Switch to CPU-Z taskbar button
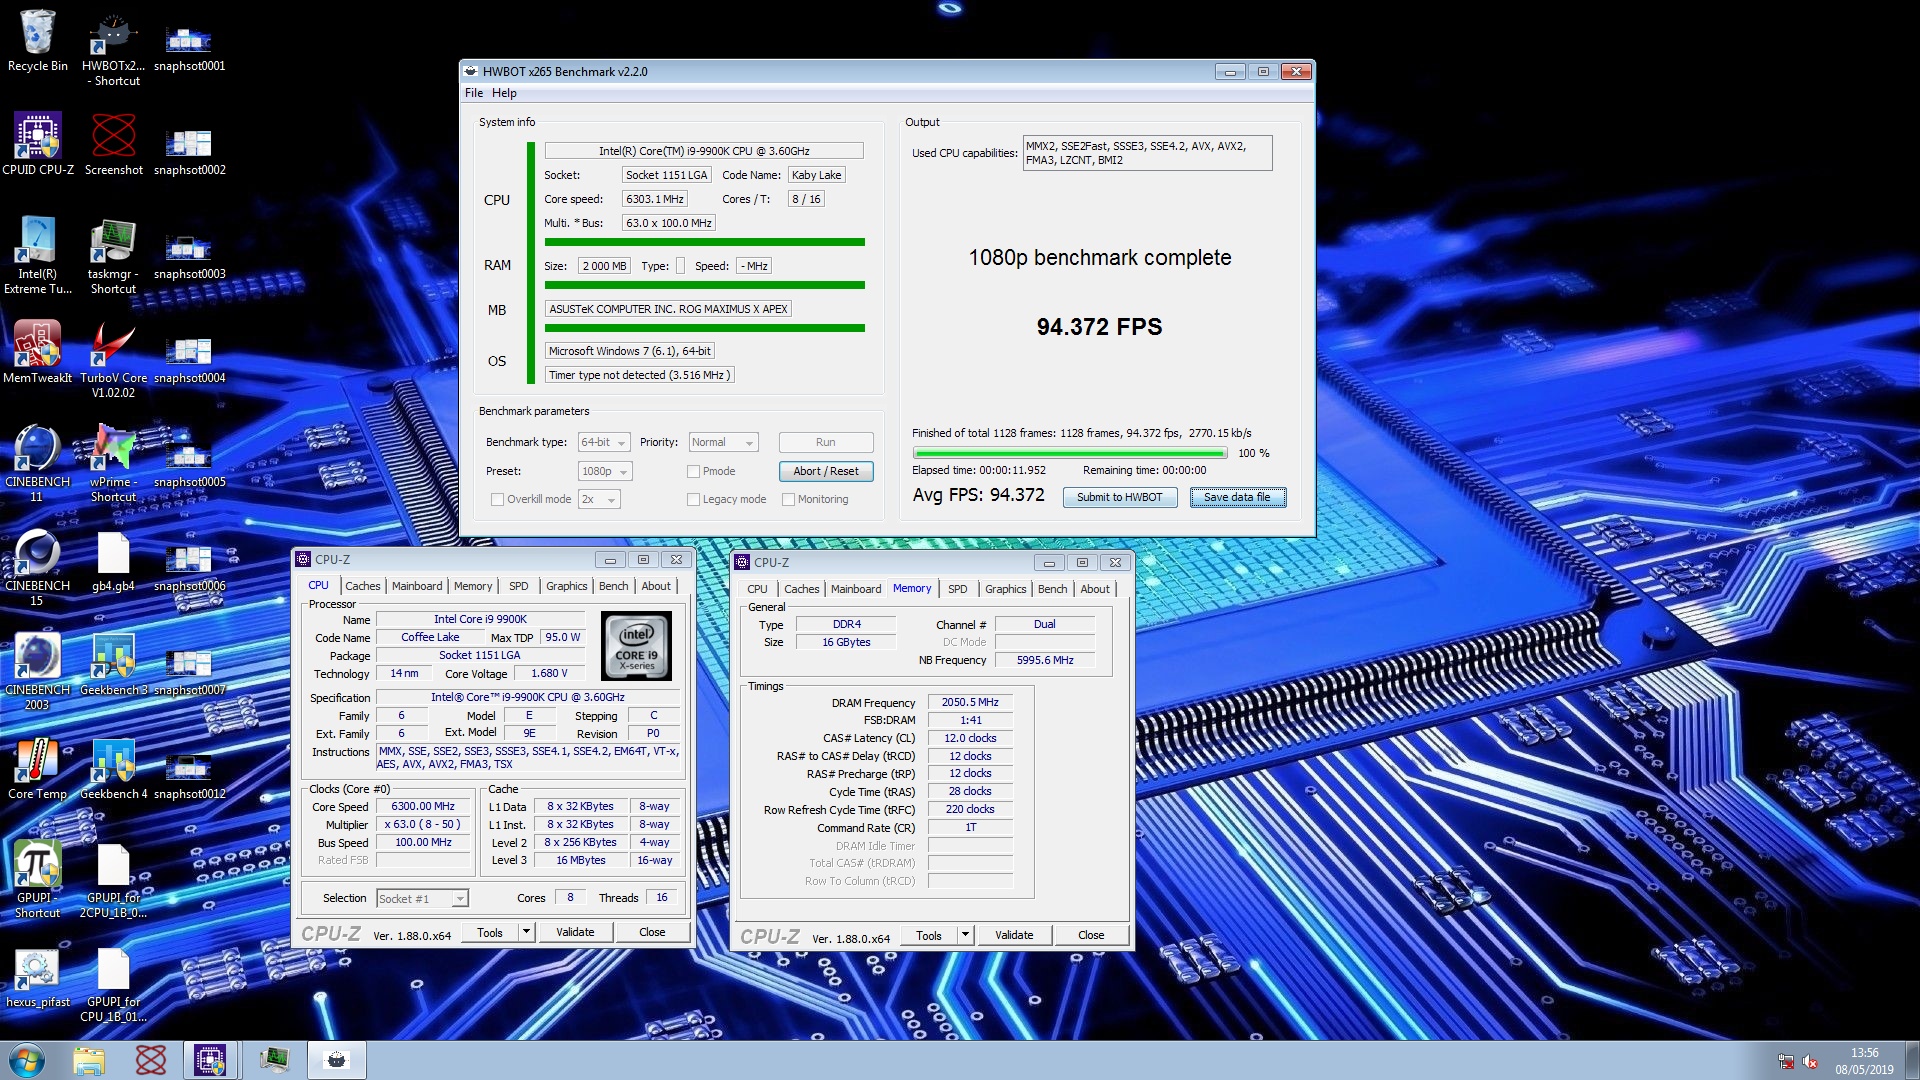 210,1060
